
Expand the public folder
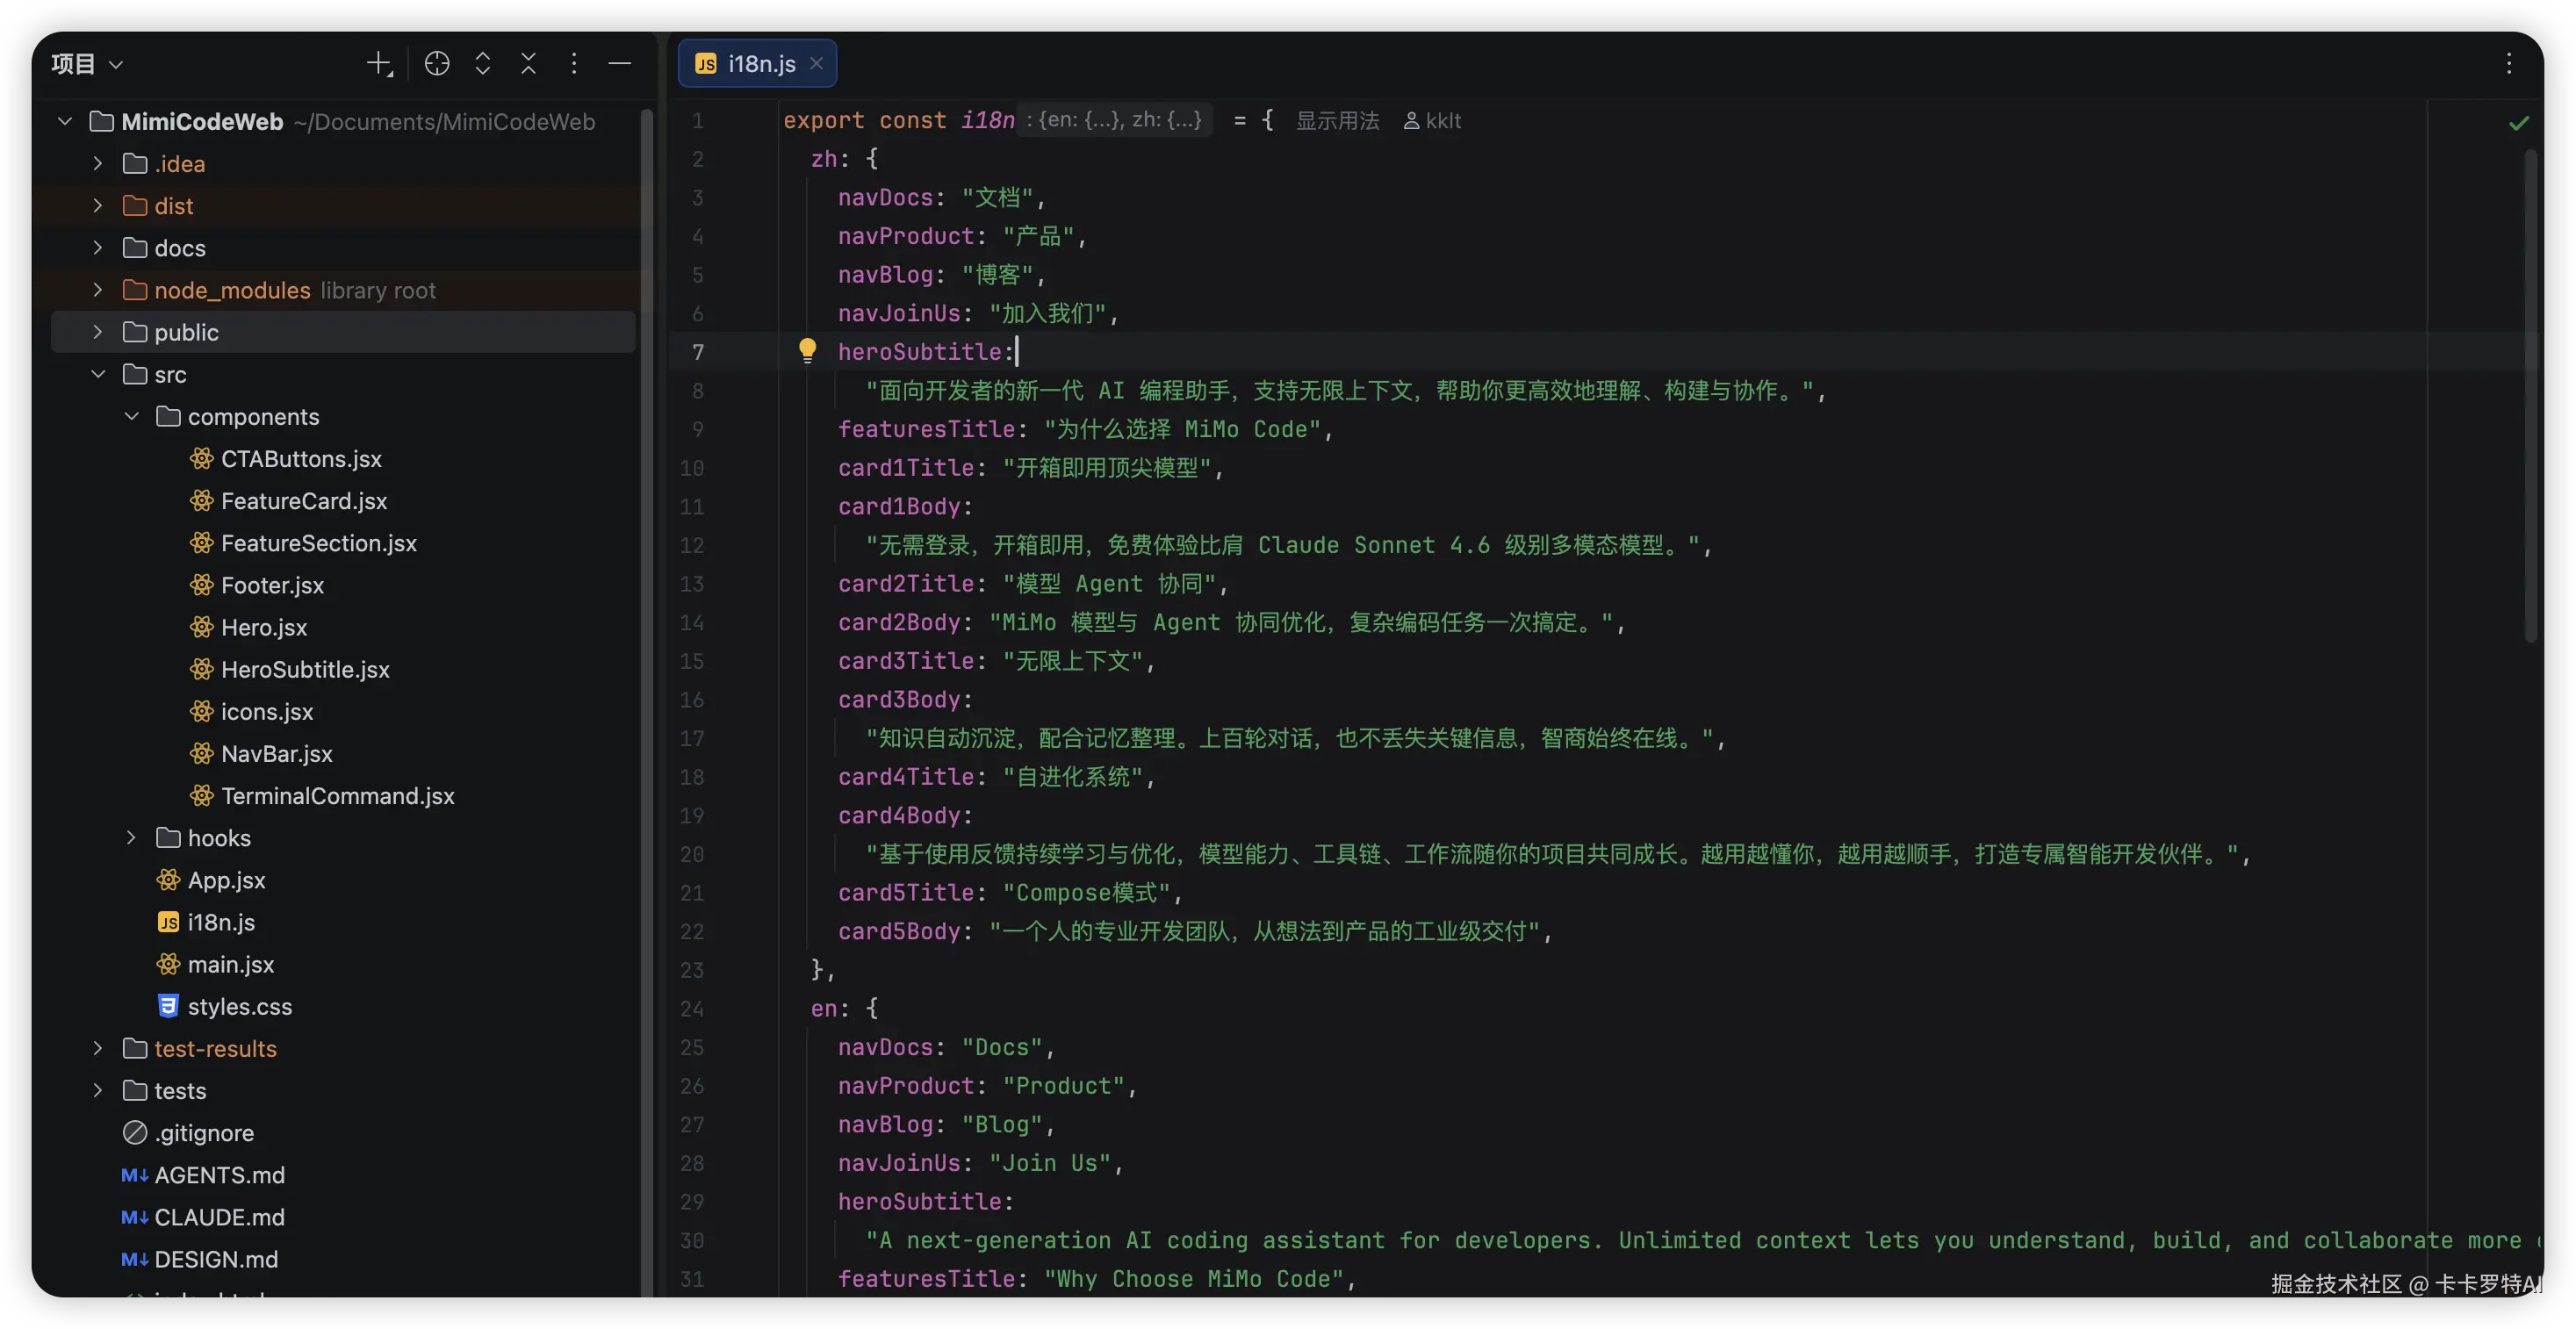(x=97, y=332)
